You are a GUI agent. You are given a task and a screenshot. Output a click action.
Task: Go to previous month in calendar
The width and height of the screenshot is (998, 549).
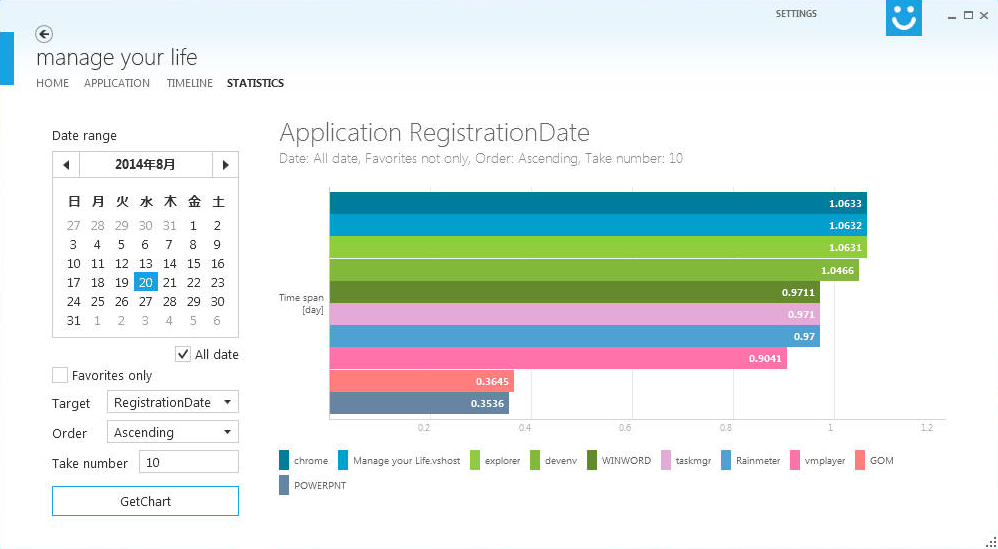pos(66,165)
